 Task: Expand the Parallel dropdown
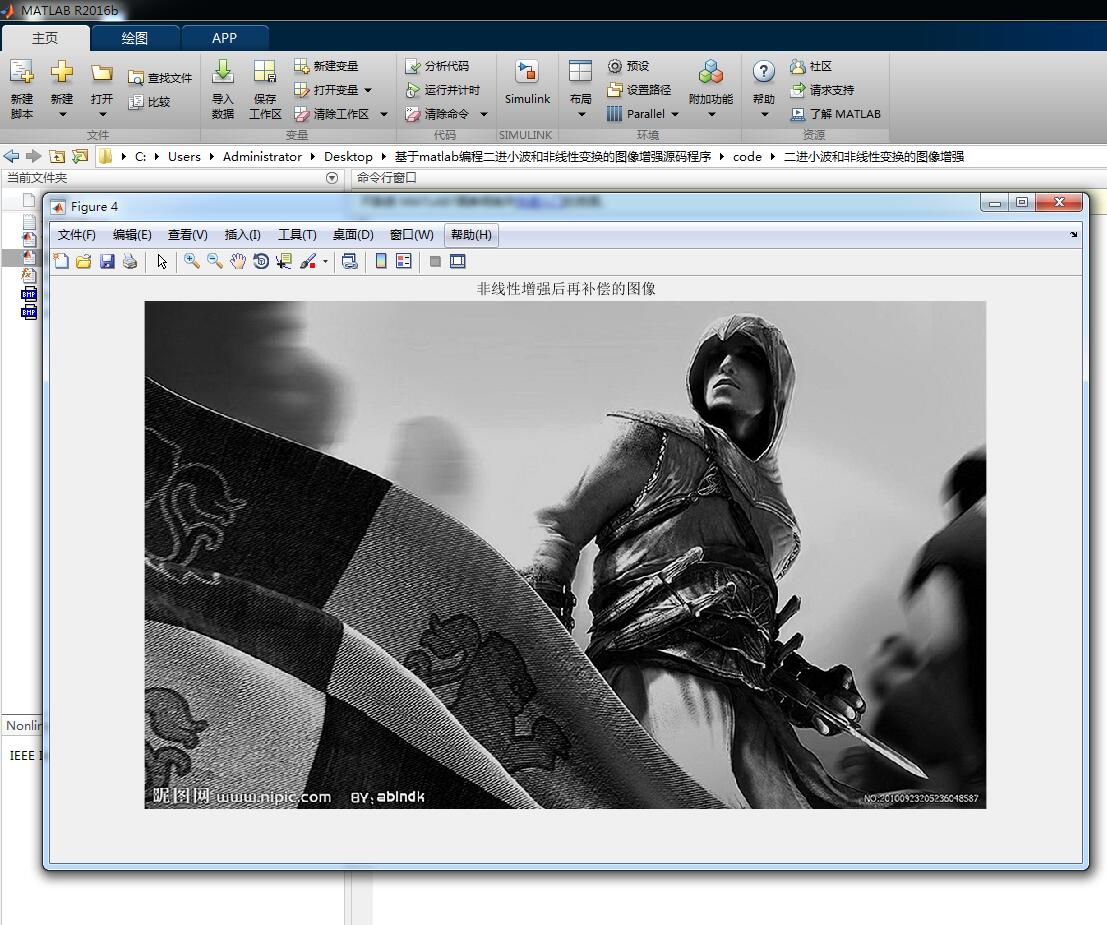642,114
